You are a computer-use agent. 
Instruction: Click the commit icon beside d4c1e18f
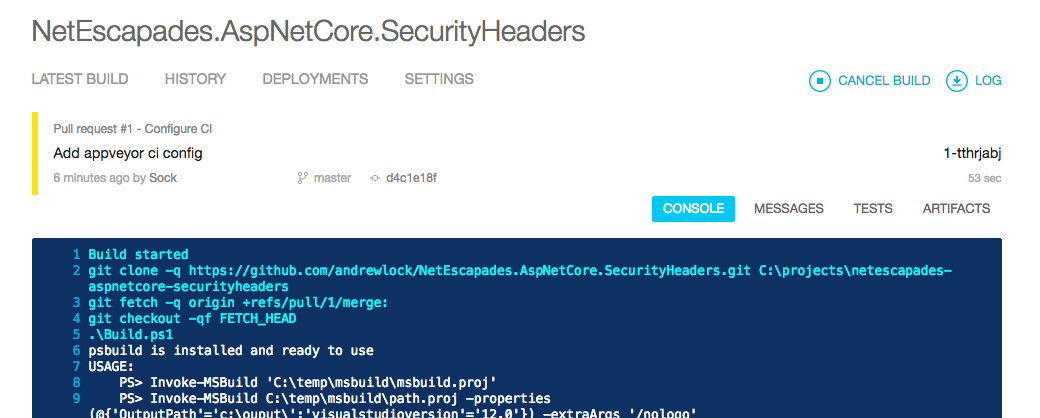click(x=375, y=178)
